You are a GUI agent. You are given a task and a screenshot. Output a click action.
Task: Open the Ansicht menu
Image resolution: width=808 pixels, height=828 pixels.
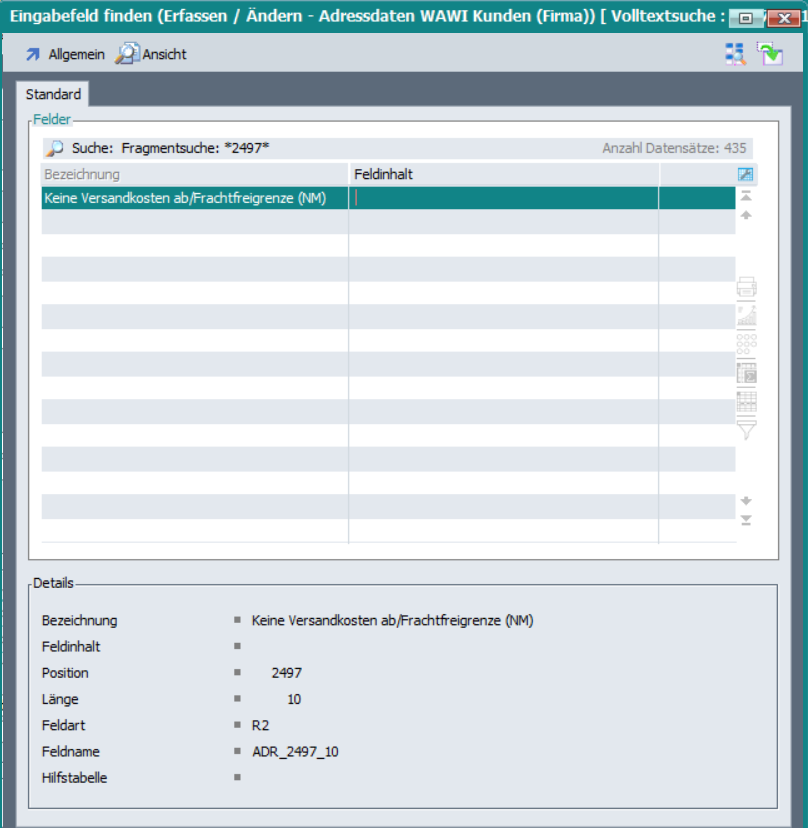coord(152,54)
